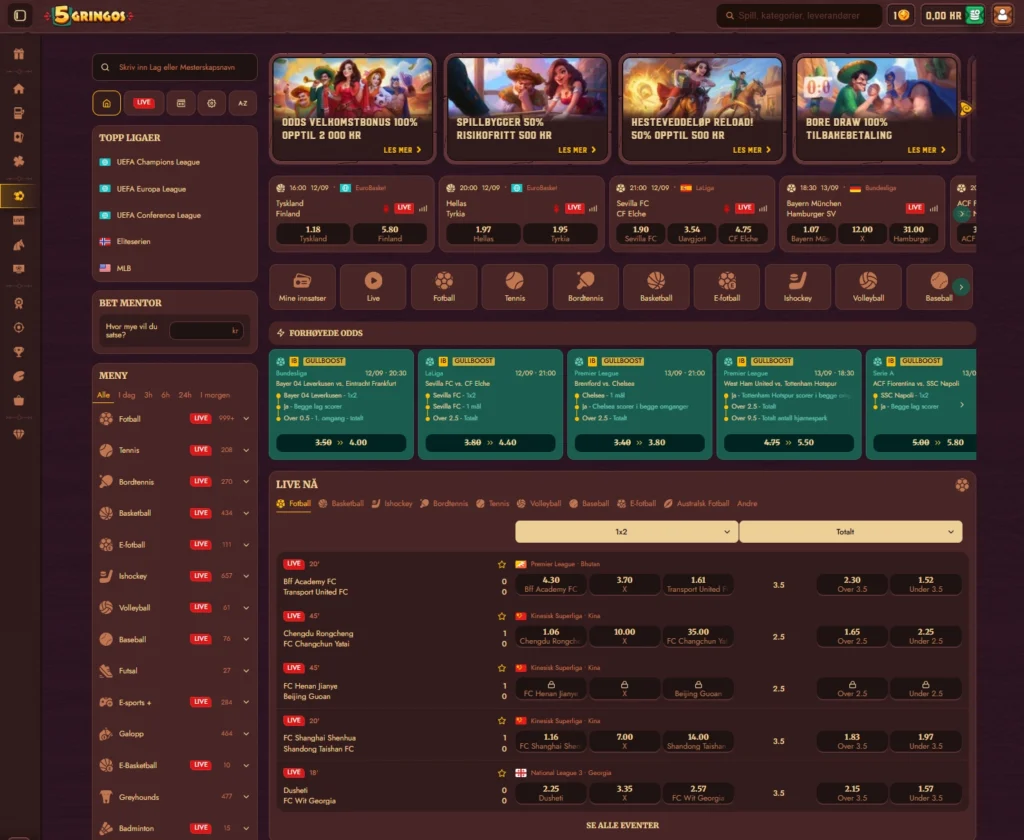The width and height of the screenshot is (1024, 840).
Task: Switch Live Nå to Australsk Fotball tab
Action: [x=696, y=504]
